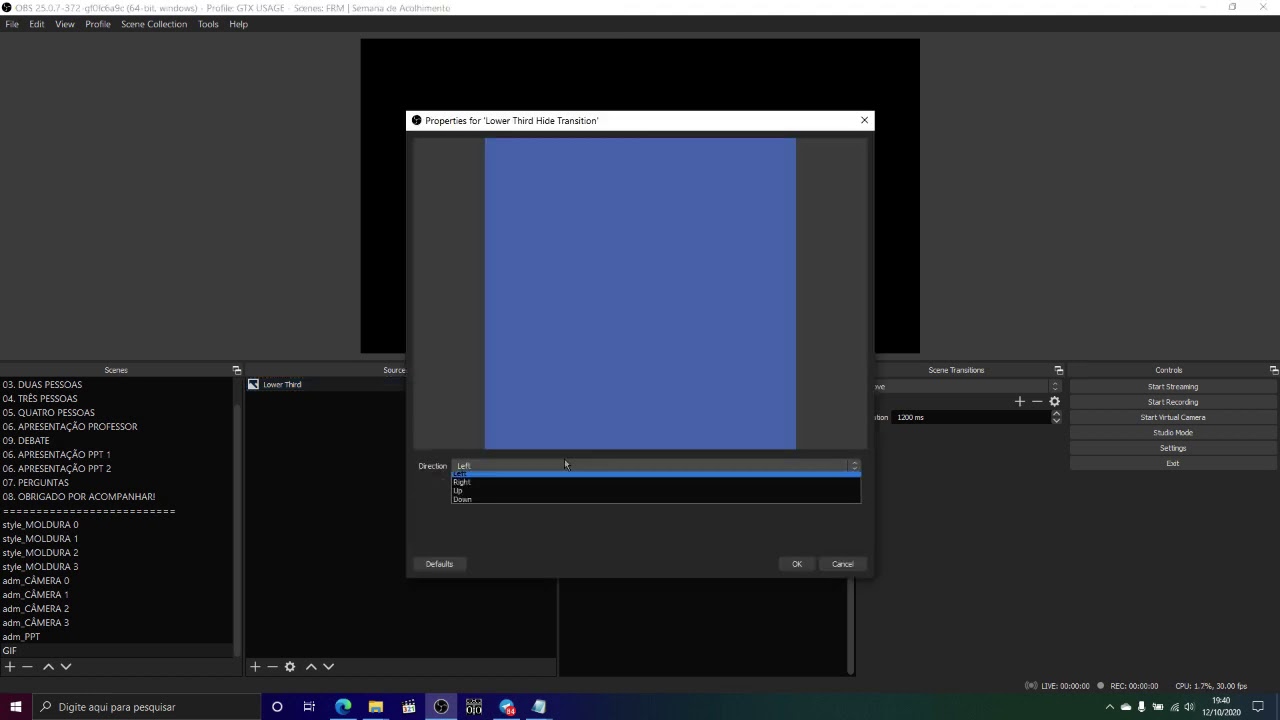Click the 1200 ms duration field
This screenshot has height=720, width=1280.
coord(970,417)
